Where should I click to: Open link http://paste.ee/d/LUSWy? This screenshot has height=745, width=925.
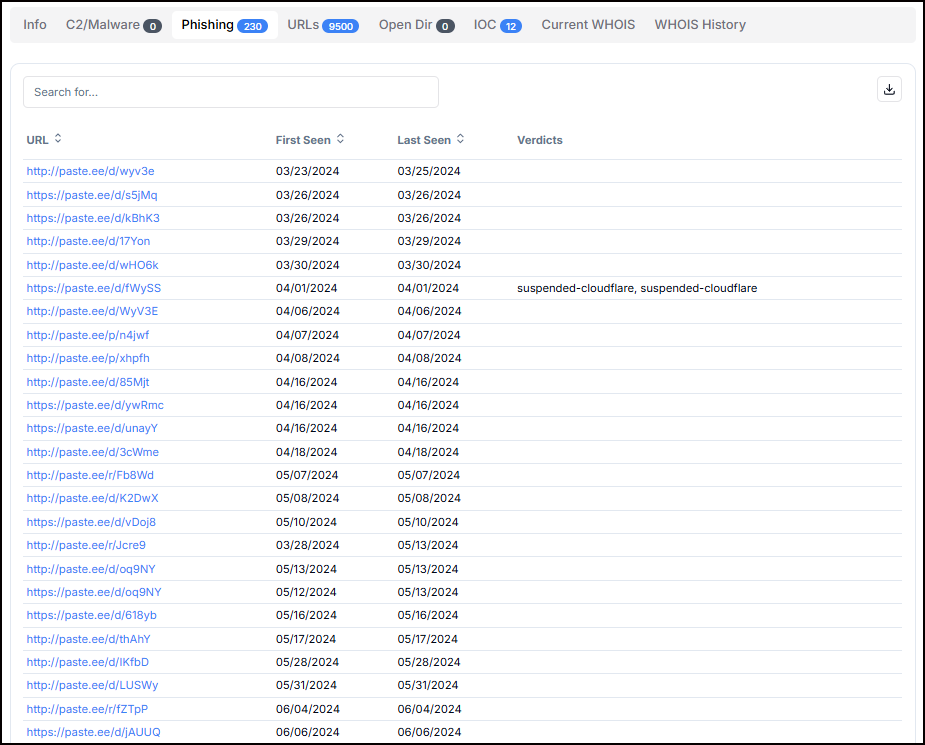point(93,685)
